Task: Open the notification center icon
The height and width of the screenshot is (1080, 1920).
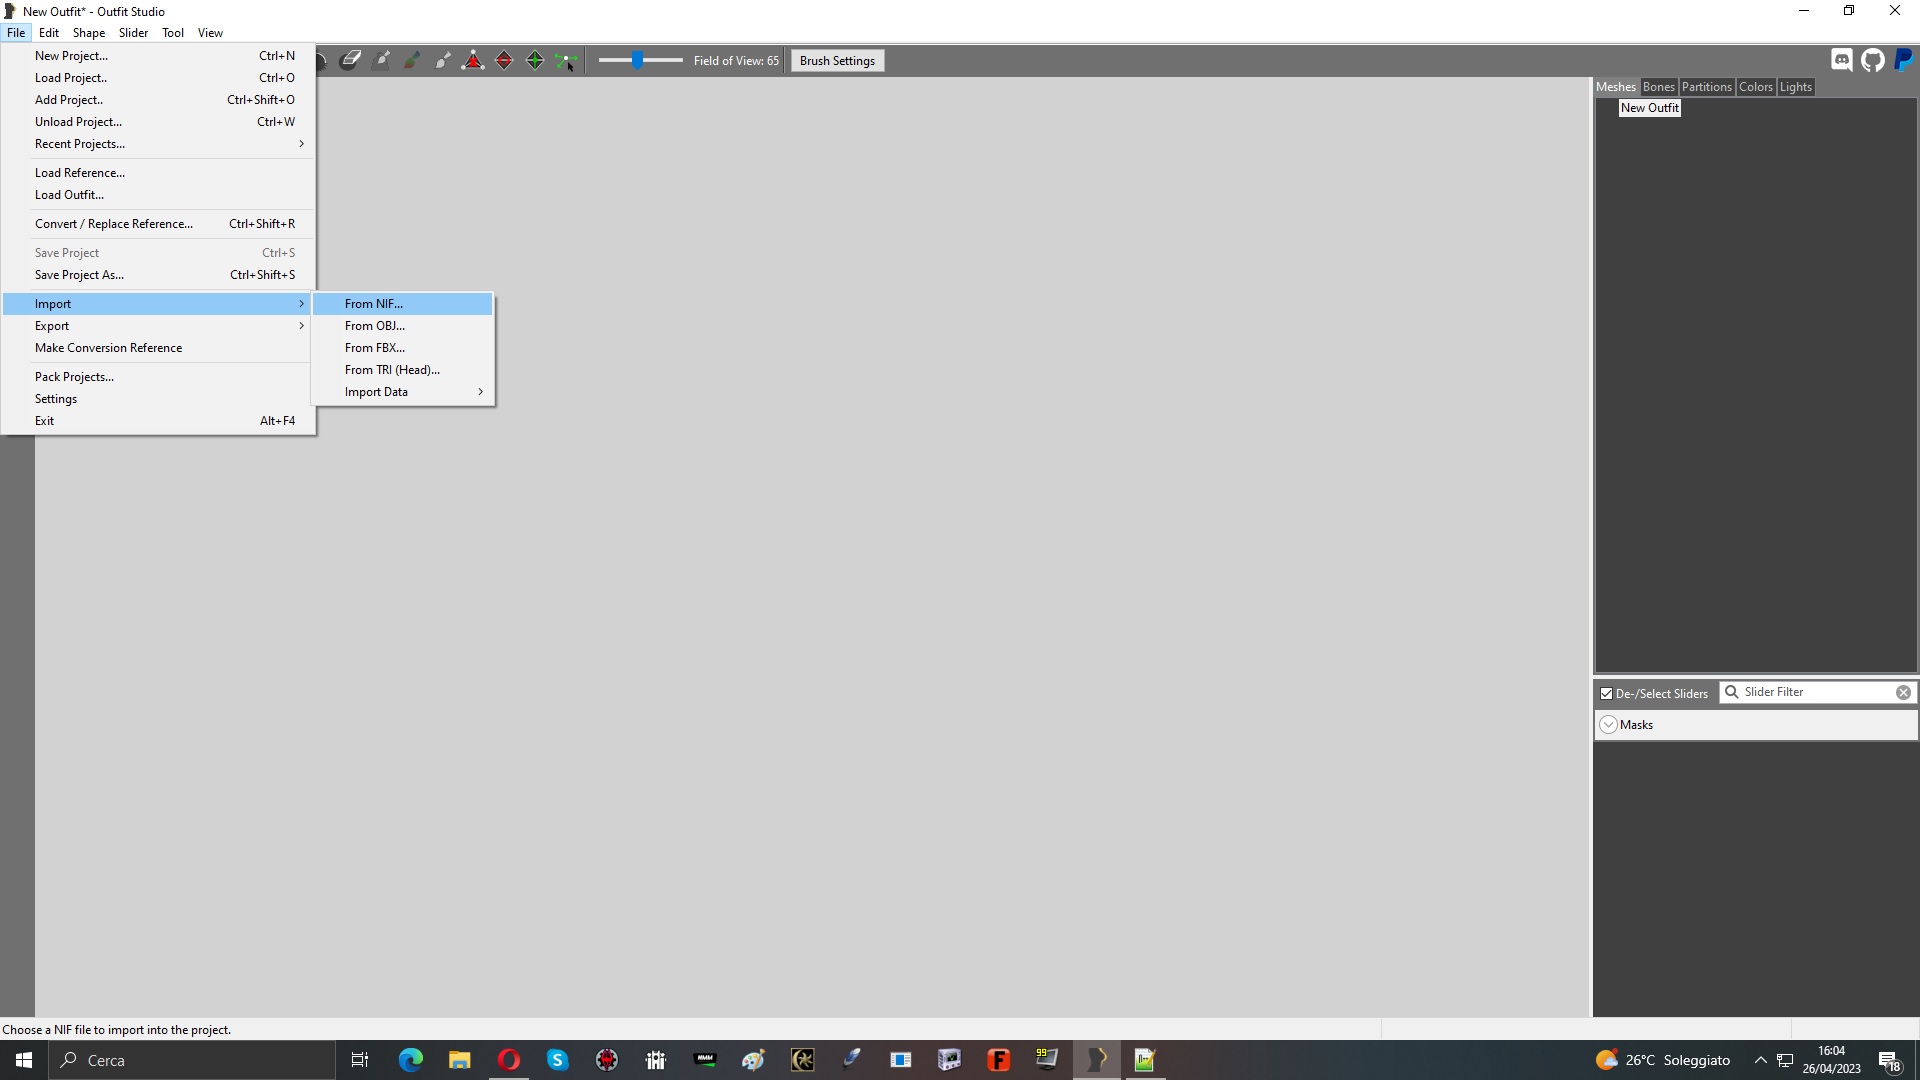Action: pyautogui.click(x=1889, y=1060)
